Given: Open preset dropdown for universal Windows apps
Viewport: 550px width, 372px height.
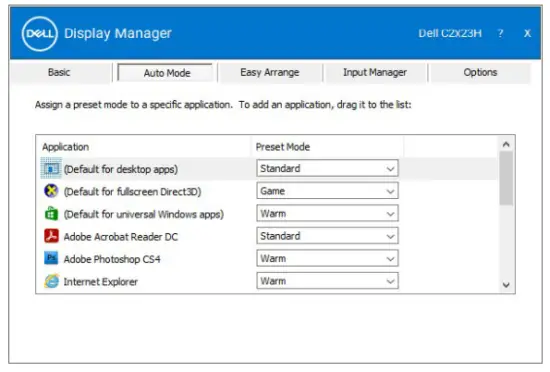Looking at the screenshot, I should click(327, 214).
